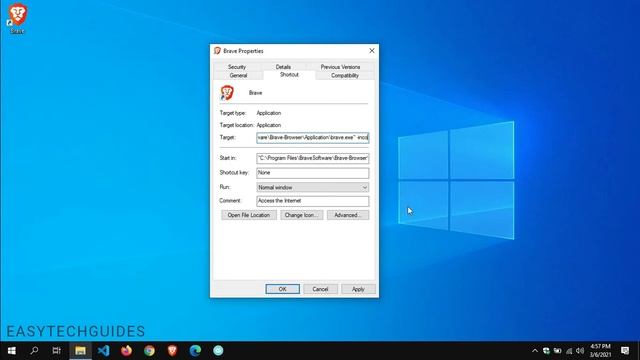Click into the Start in field

[313, 158]
